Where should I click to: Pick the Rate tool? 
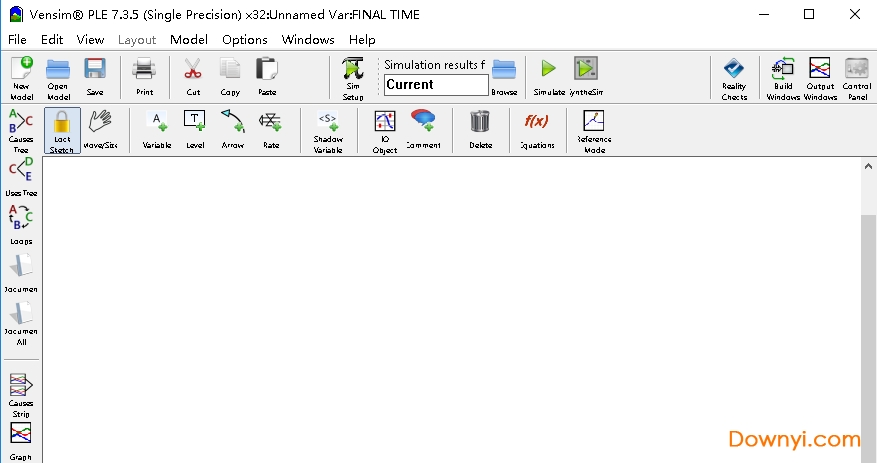click(270, 128)
